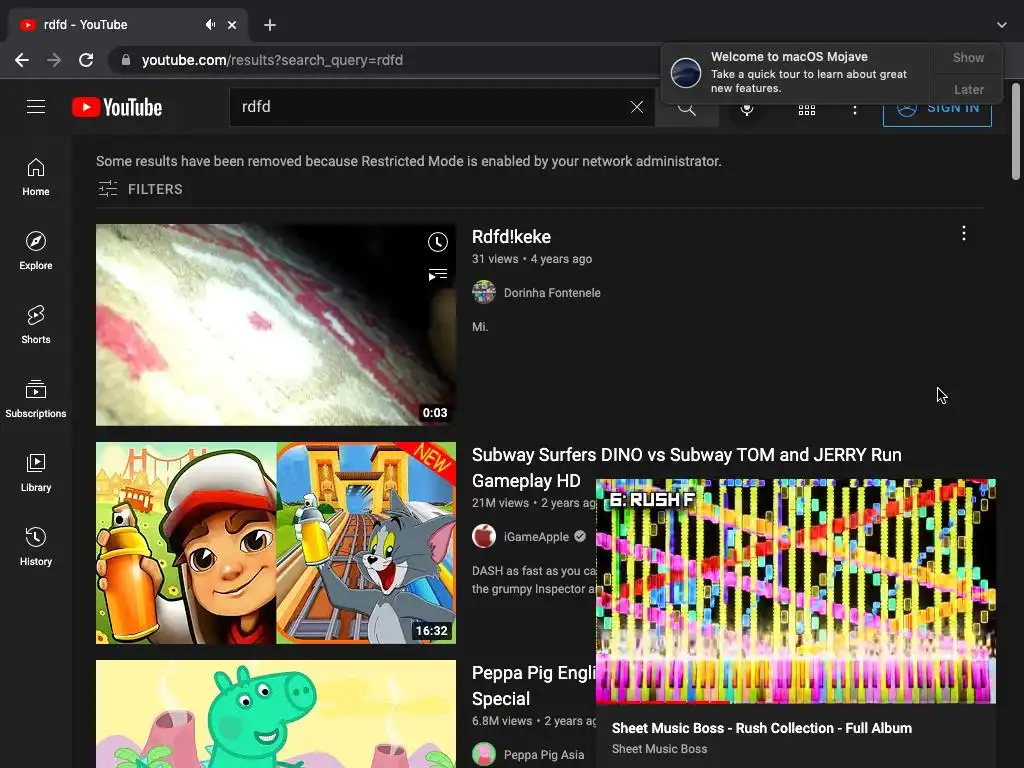Click the Subway Surfers video thumbnail
Image resolution: width=1024 pixels, height=768 pixels.
click(276, 543)
